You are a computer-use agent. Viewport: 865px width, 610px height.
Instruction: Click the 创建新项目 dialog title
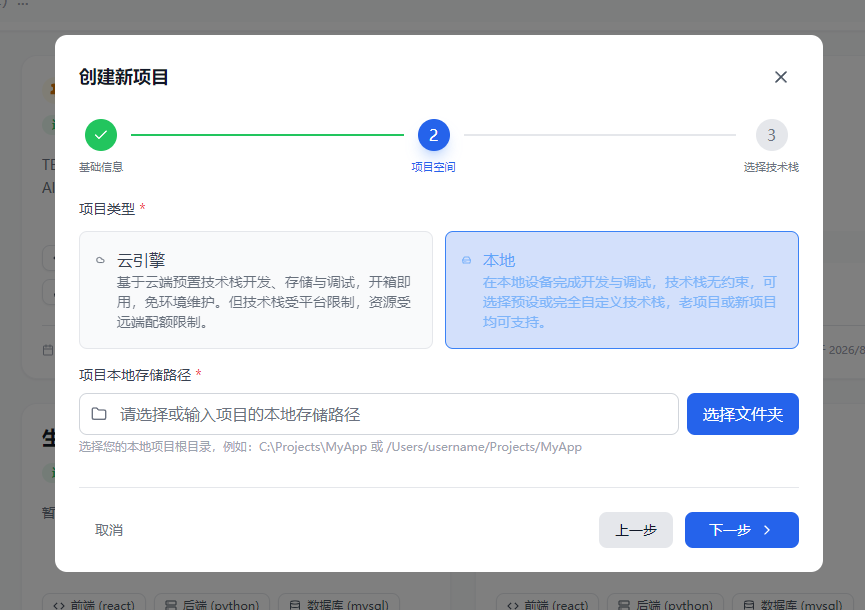point(124,77)
